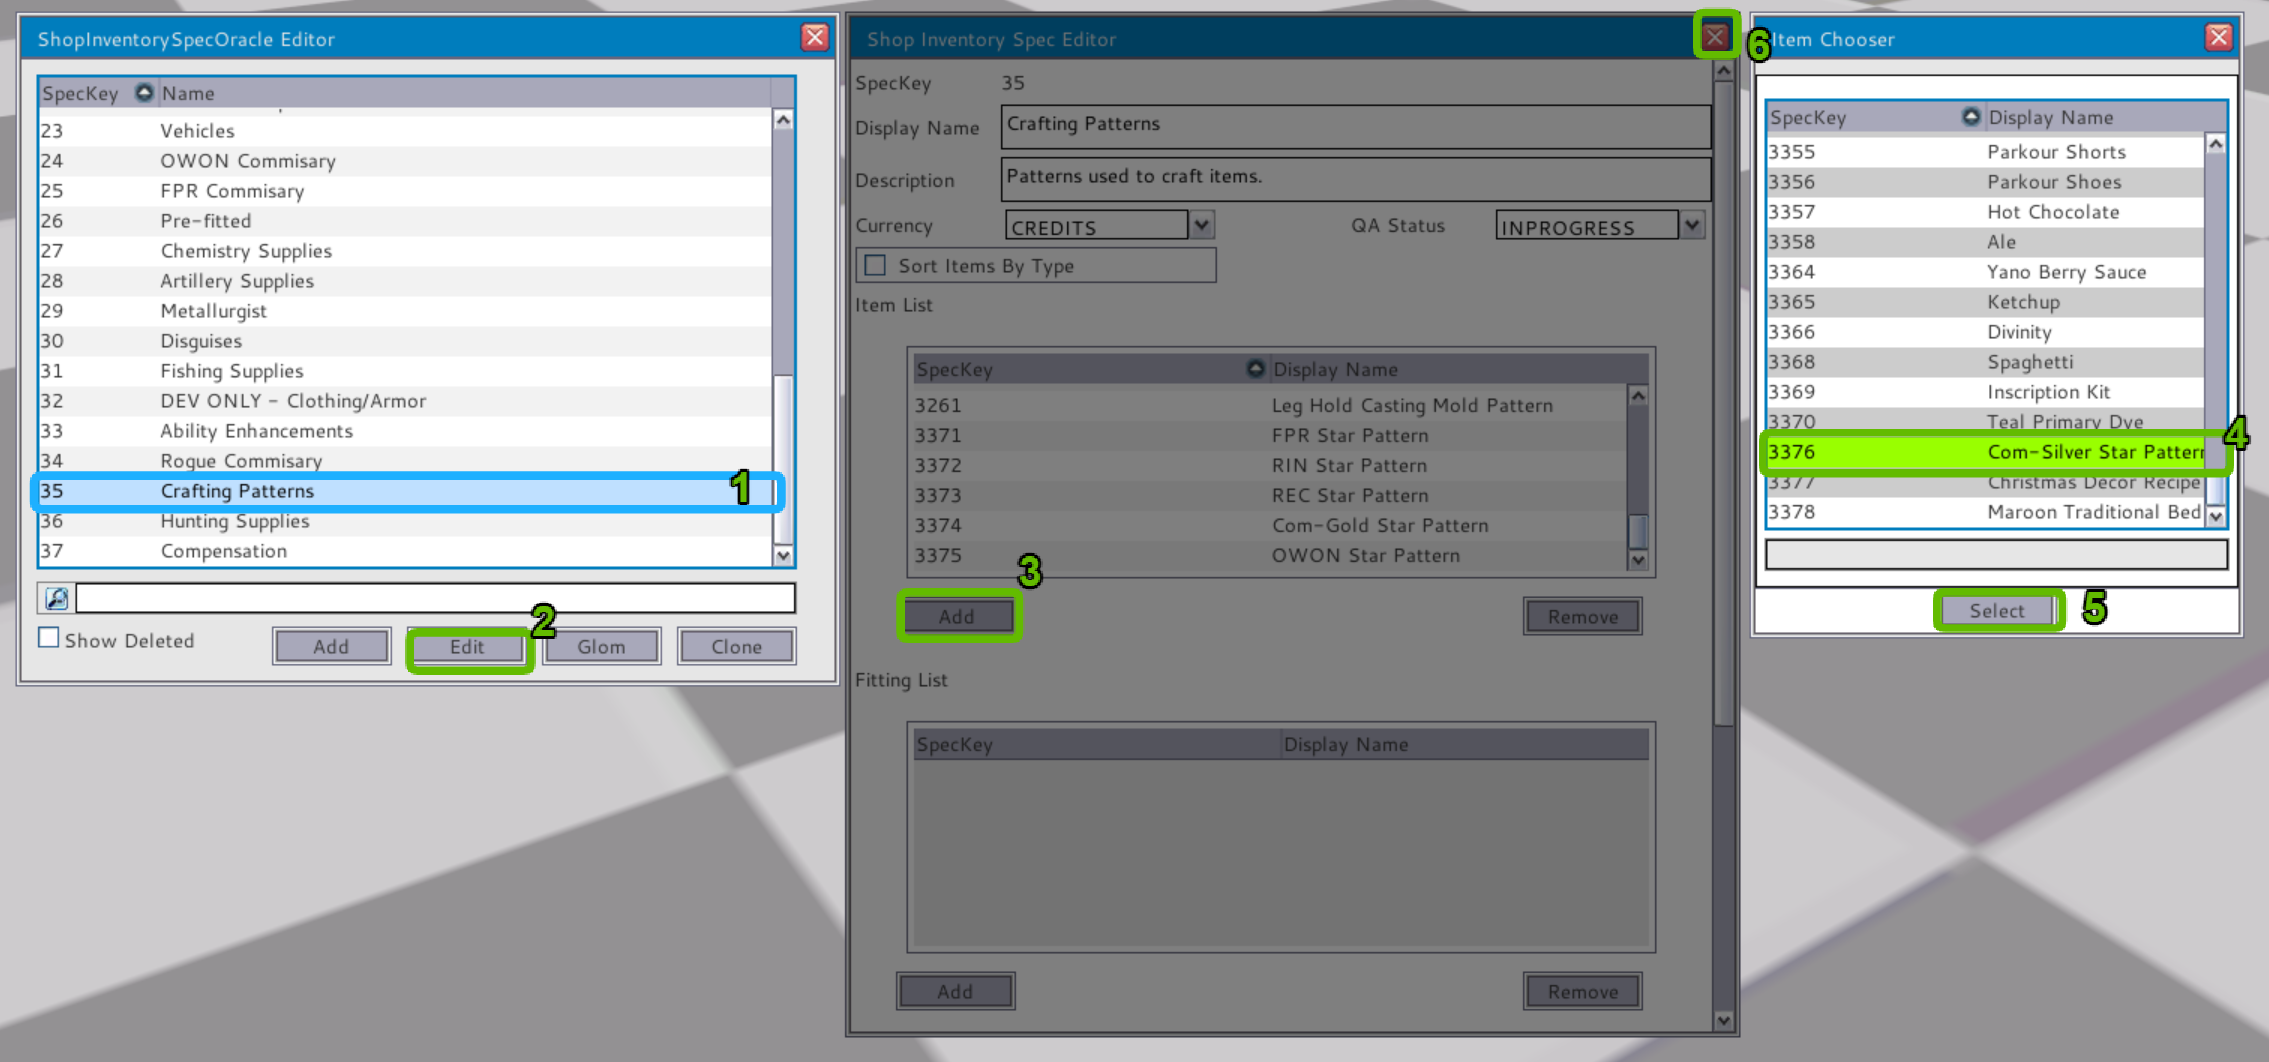Screen dimensions: 2269x1062
Task: Clone the selected shop inventory spec
Action: [736, 646]
